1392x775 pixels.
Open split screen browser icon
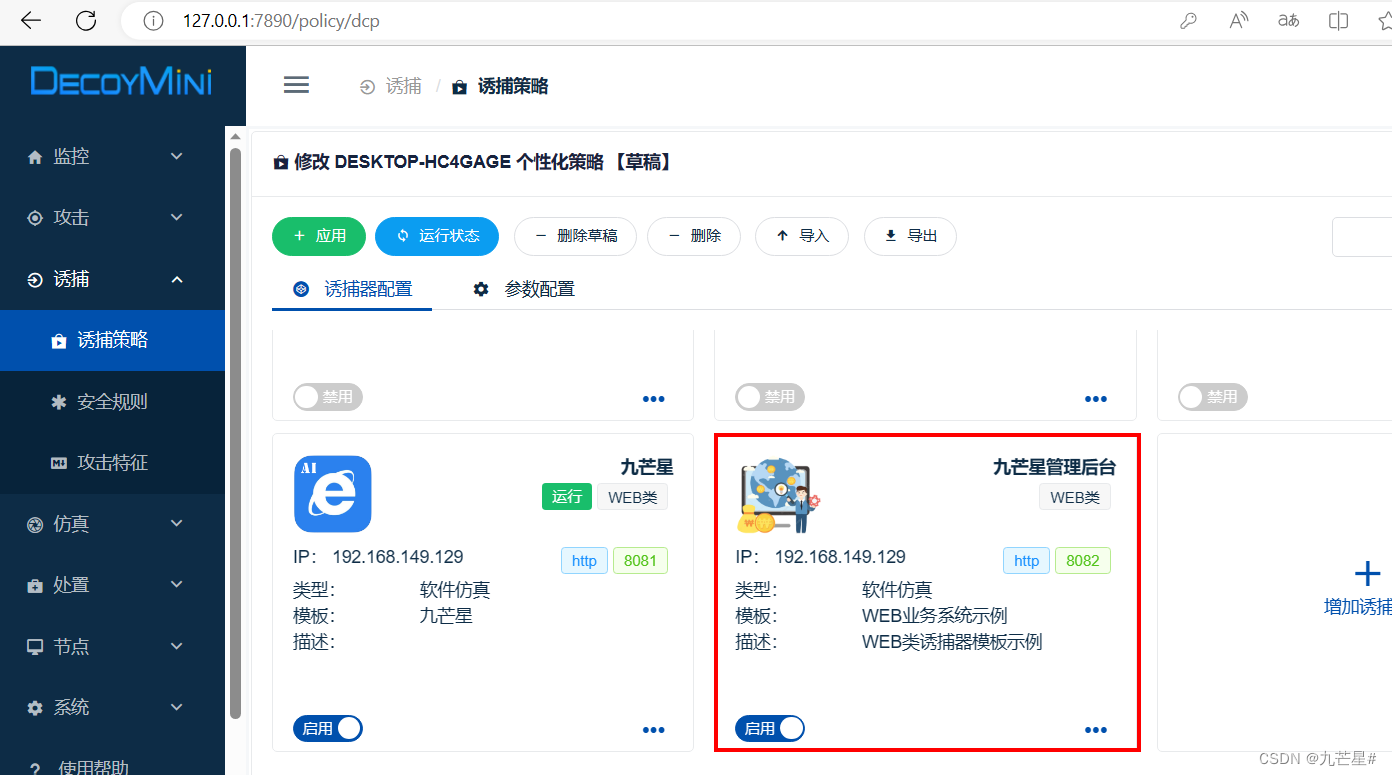pyautogui.click(x=1338, y=21)
